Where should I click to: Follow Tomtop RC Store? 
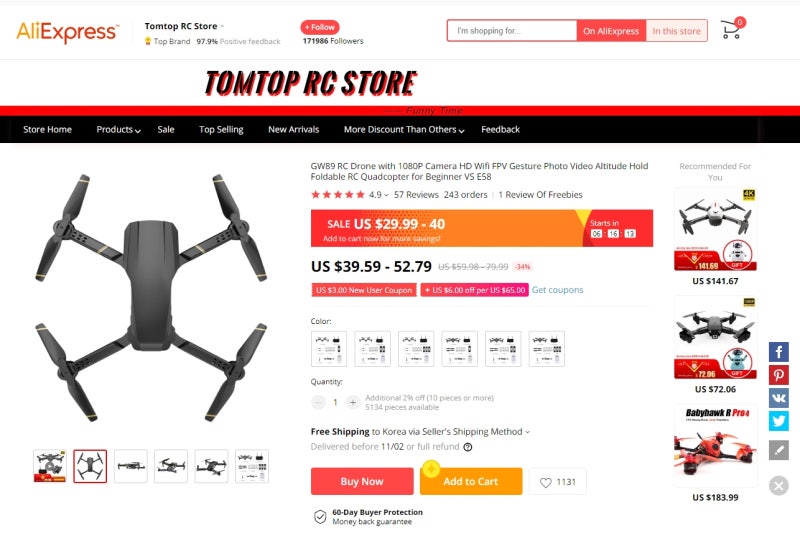coord(320,27)
